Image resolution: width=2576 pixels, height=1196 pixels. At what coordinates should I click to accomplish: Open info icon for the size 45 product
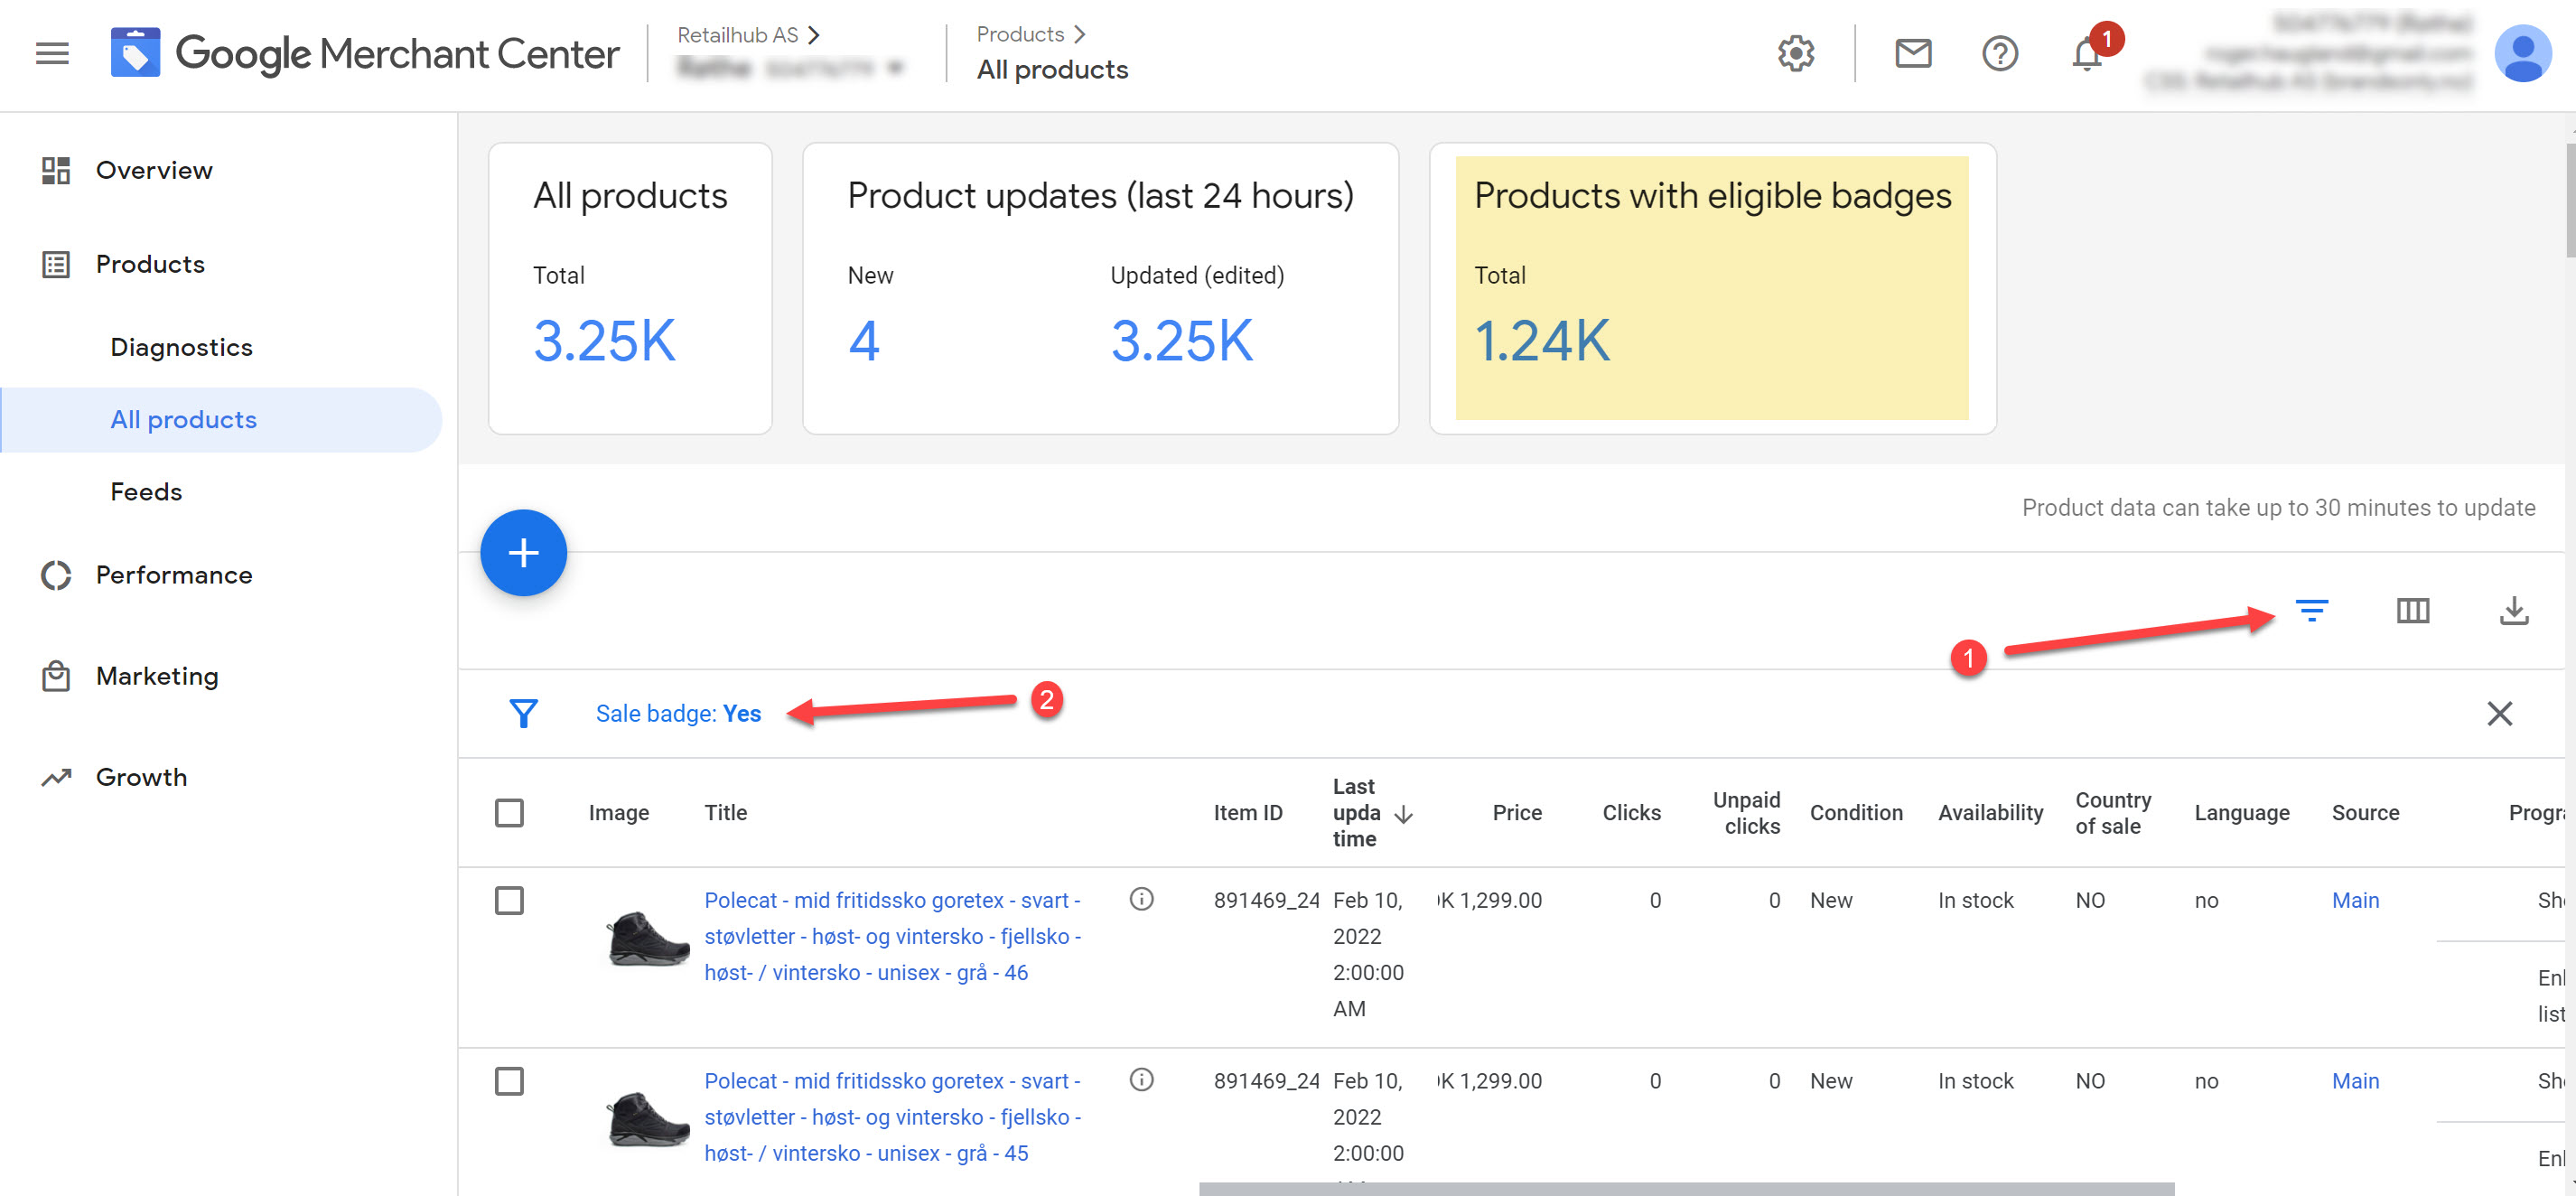point(1141,1080)
